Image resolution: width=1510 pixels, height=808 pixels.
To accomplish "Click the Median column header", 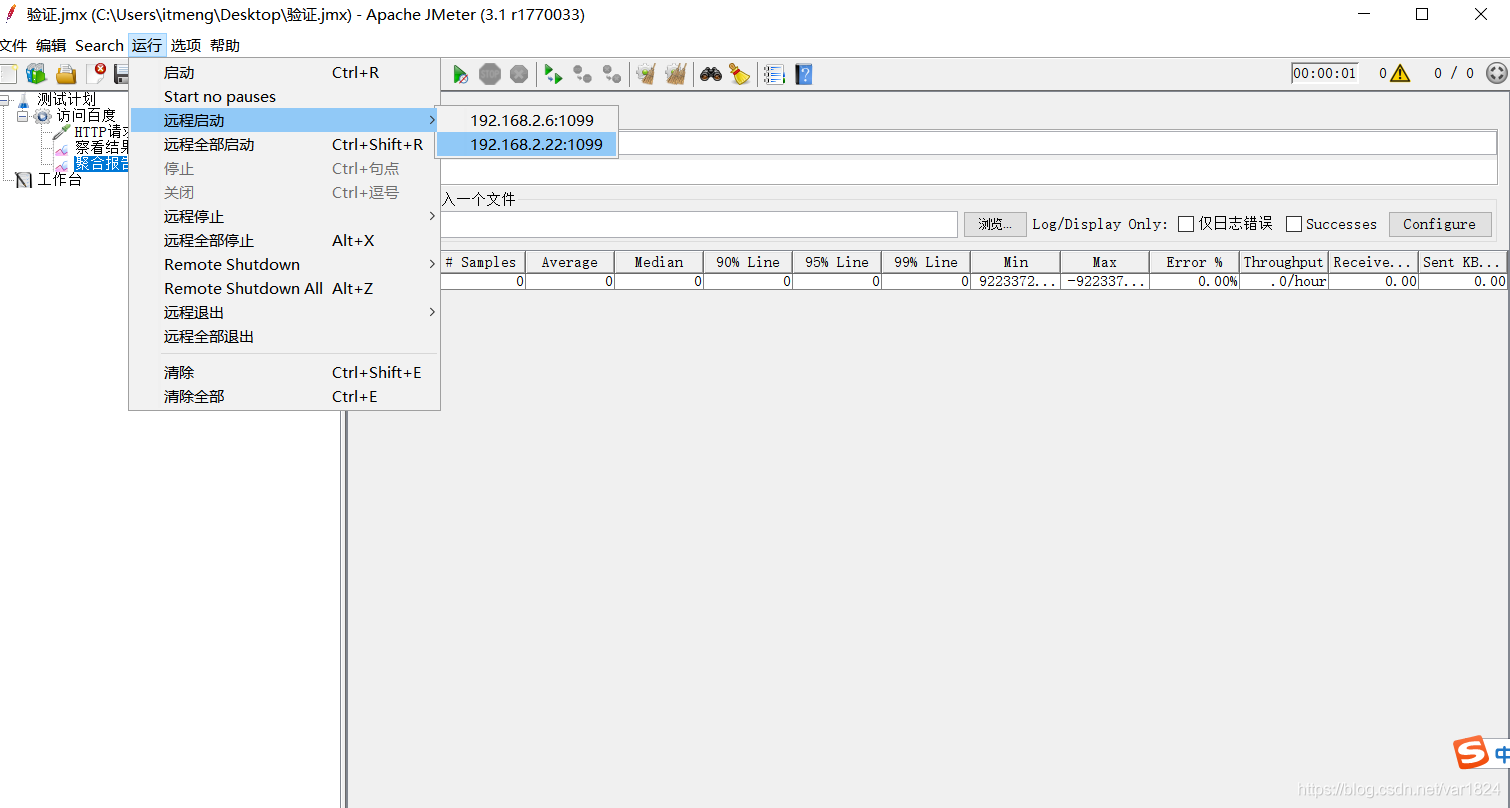I will pos(659,262).
